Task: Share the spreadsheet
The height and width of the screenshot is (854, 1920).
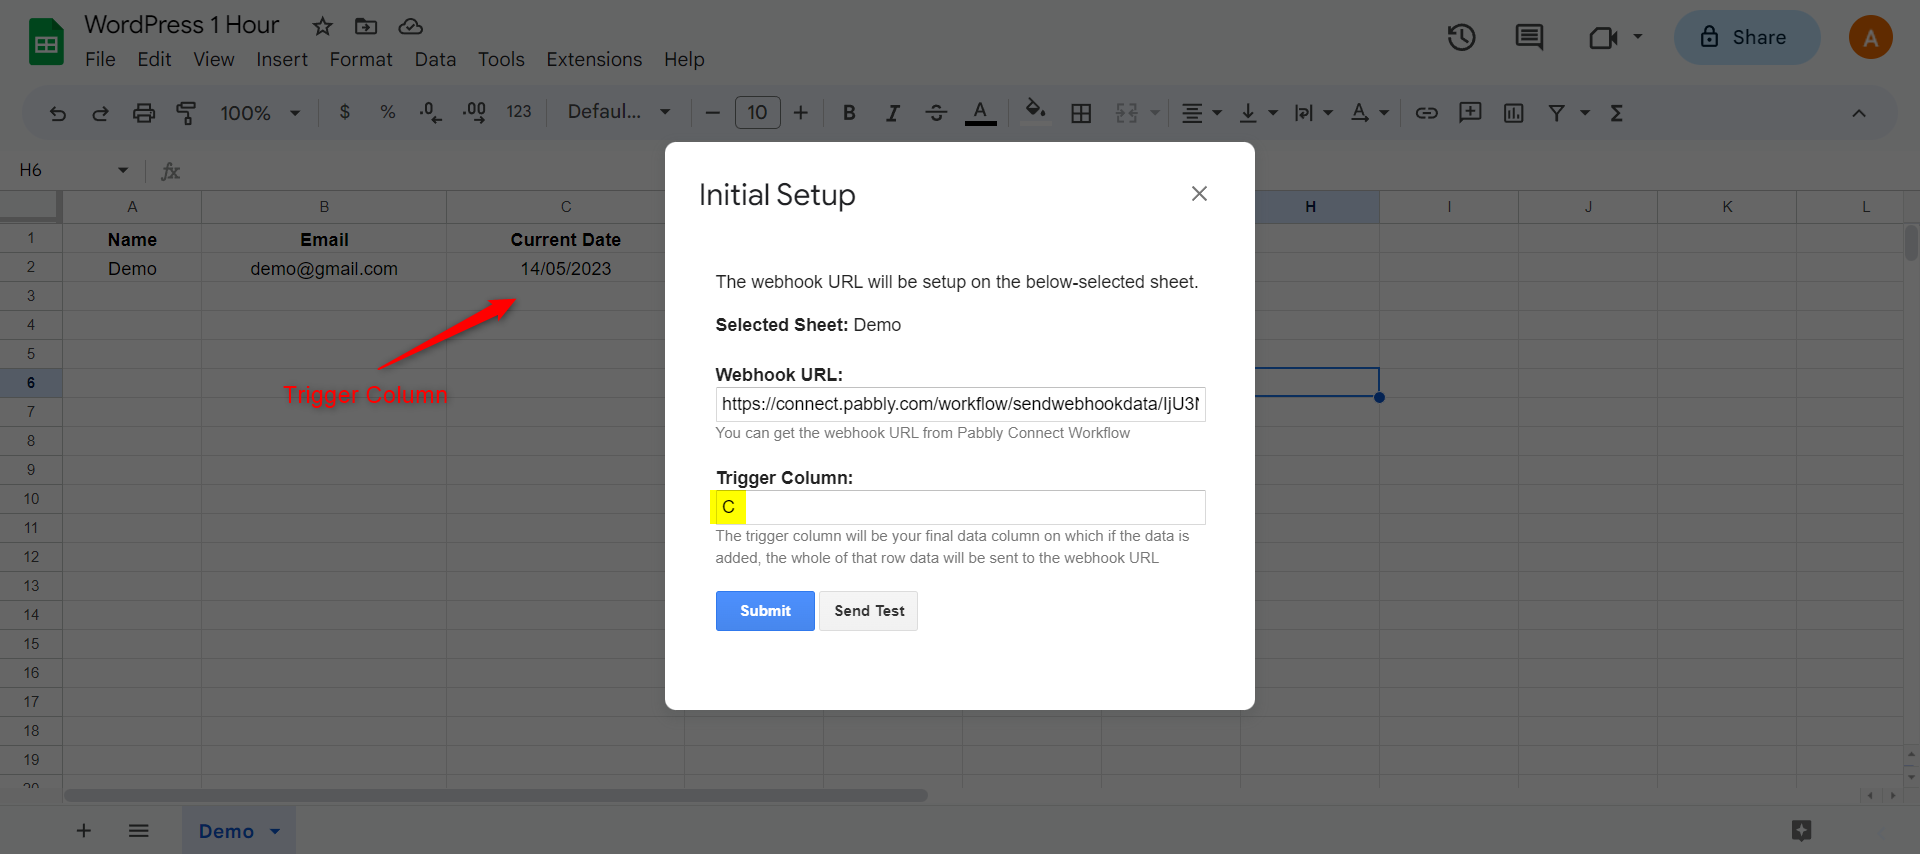Action: pyautogui.click(x=1747, y=38)
